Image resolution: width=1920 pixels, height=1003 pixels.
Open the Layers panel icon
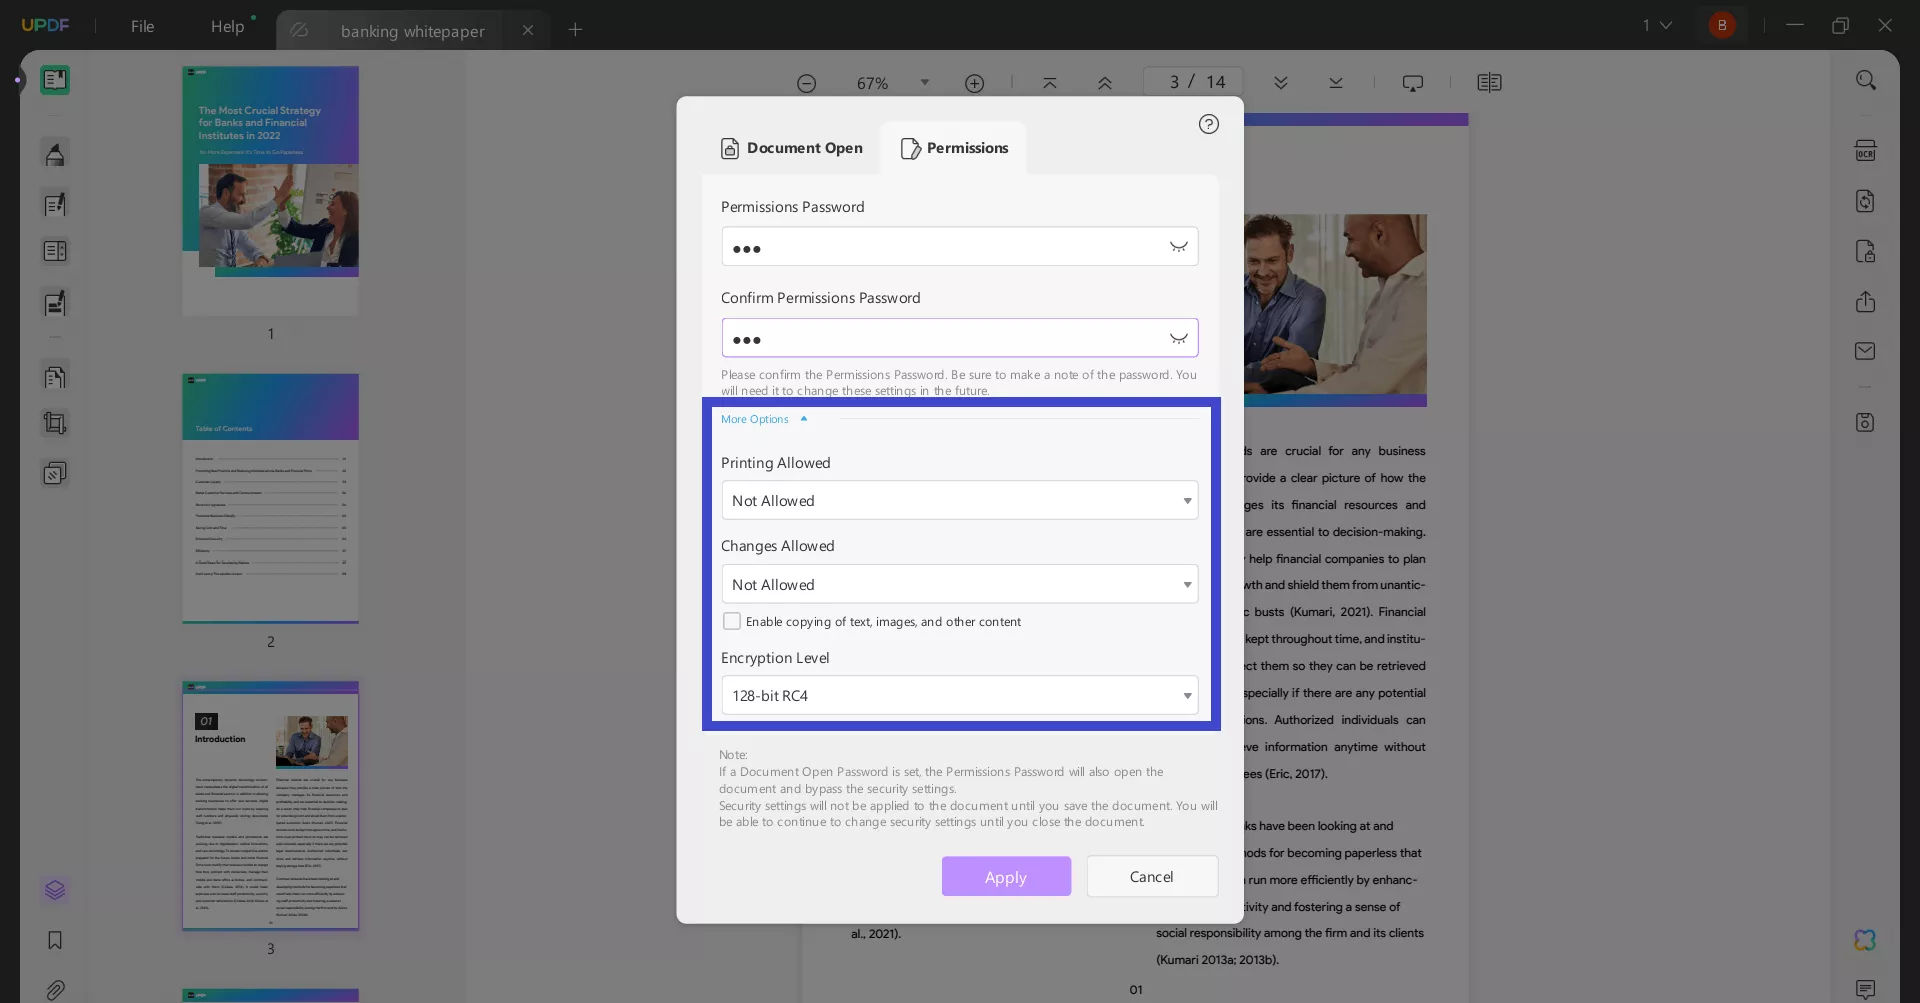[x=55, y=890]
